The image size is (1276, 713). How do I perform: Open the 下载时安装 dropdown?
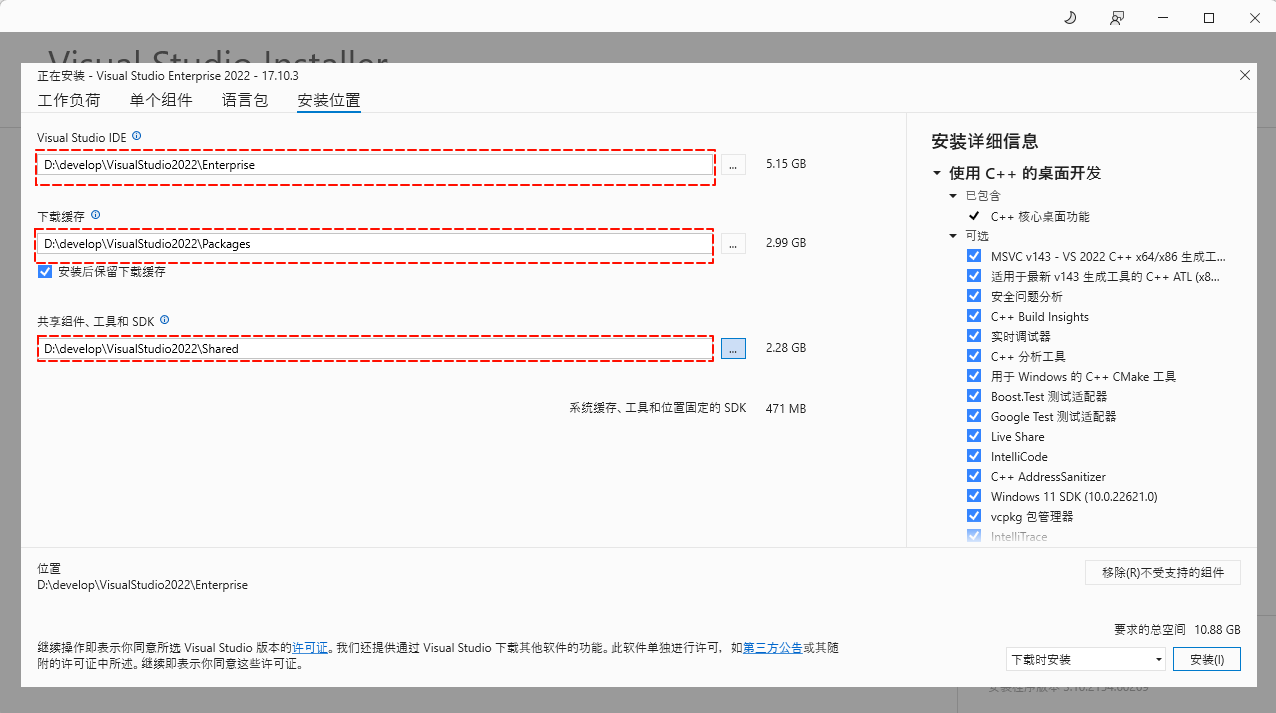pyautogui.click(x=1086, y=660)
